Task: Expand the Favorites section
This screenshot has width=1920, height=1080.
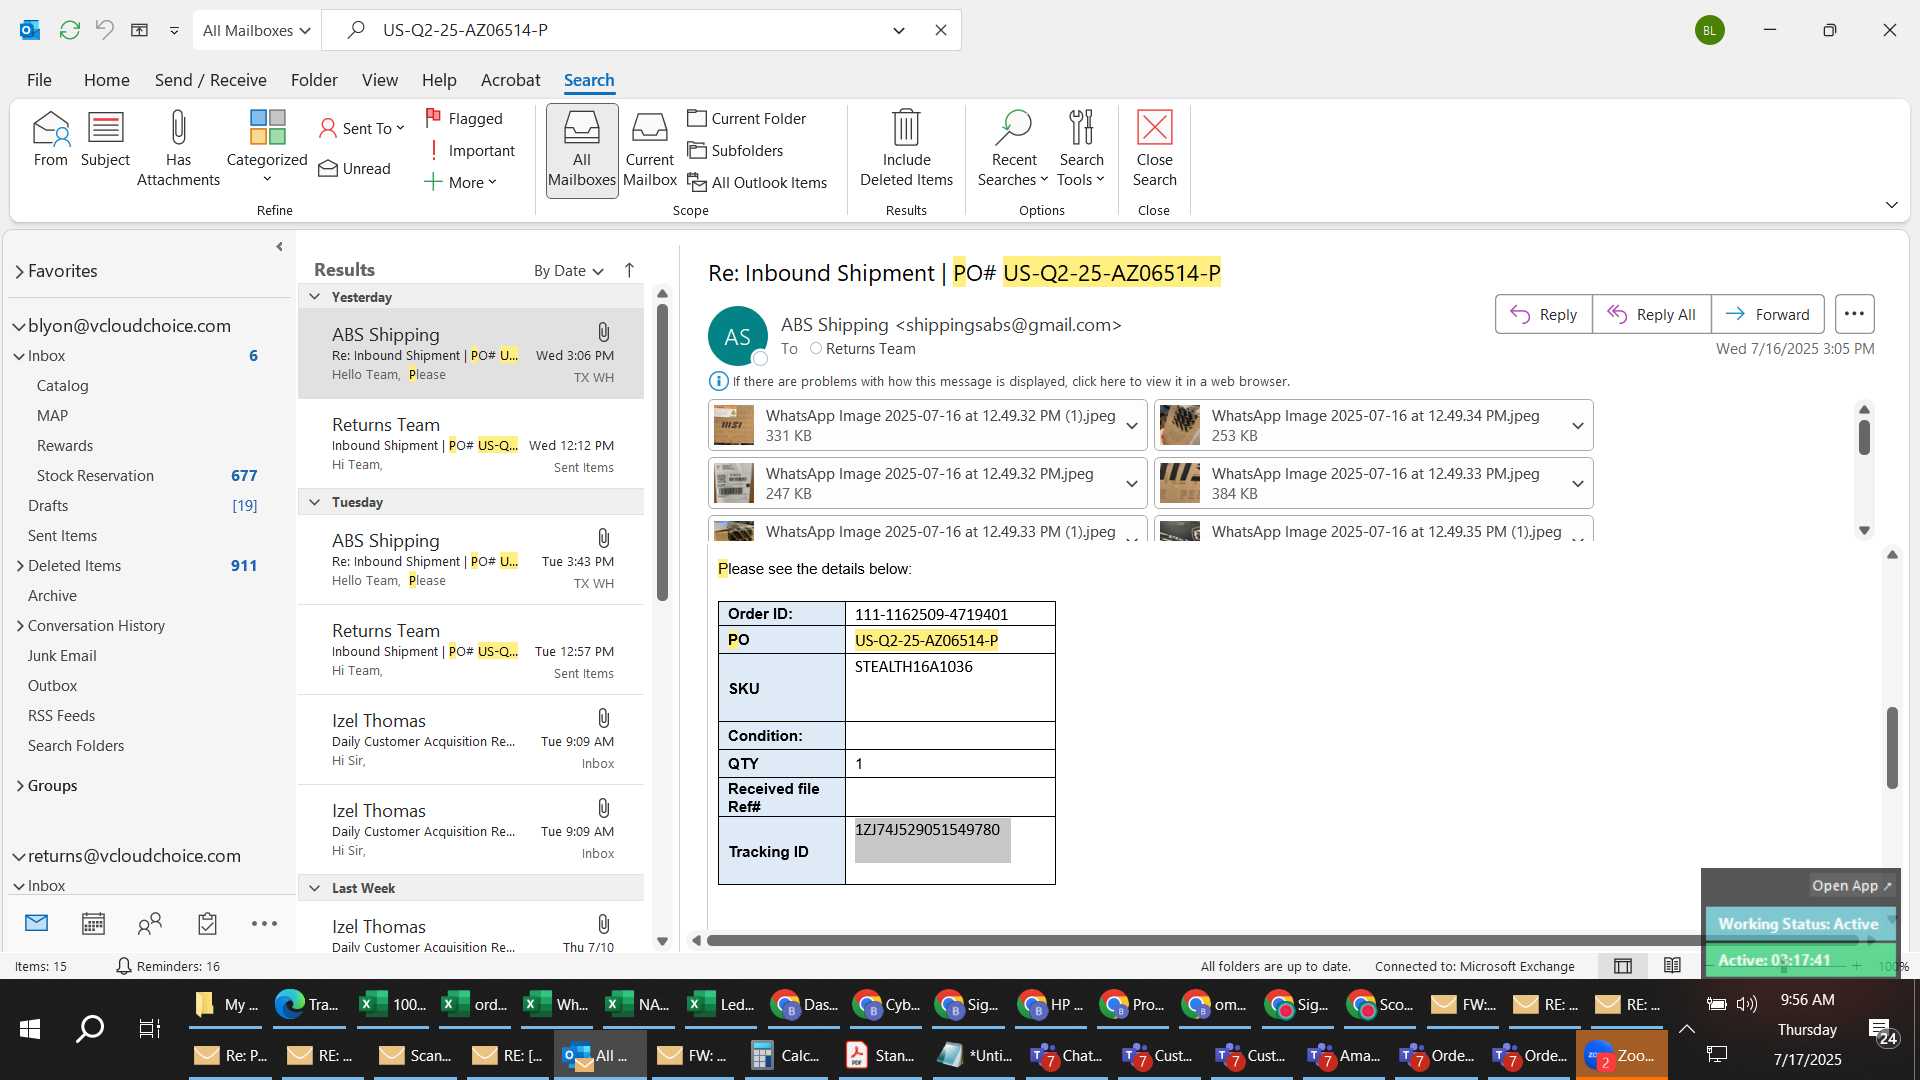Action: (19, 271)
